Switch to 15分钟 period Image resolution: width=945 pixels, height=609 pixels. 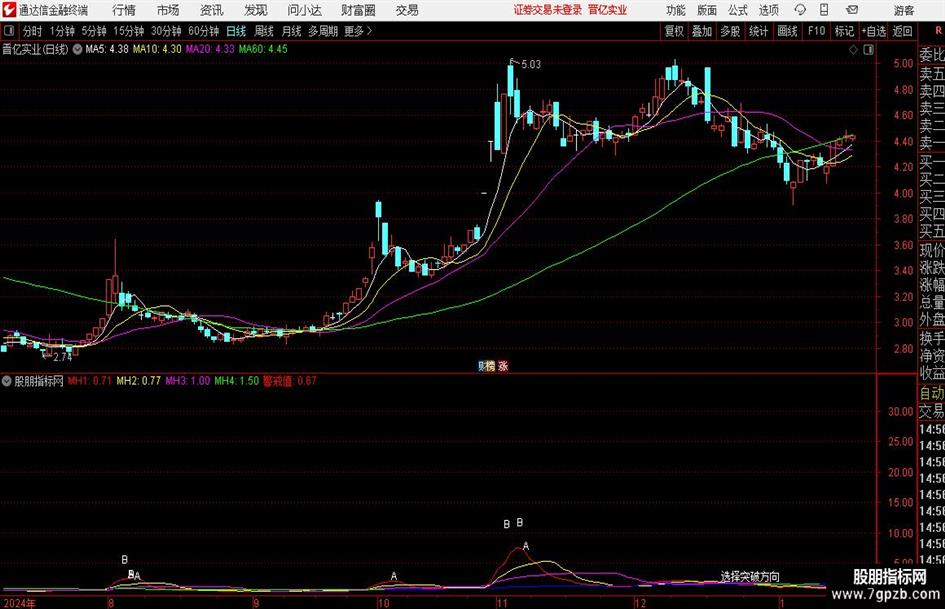[x=128, y=31]
